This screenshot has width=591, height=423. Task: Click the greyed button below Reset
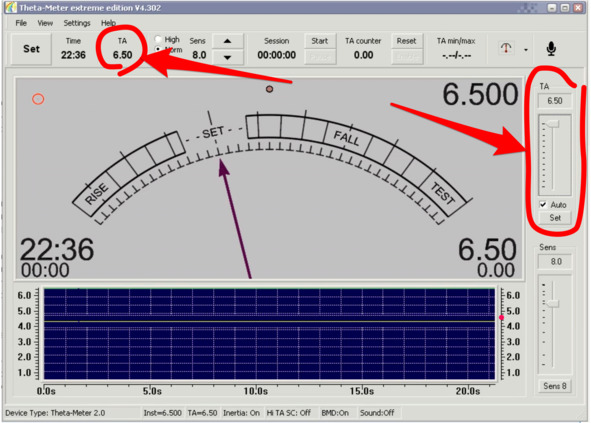tap(406, 57)
